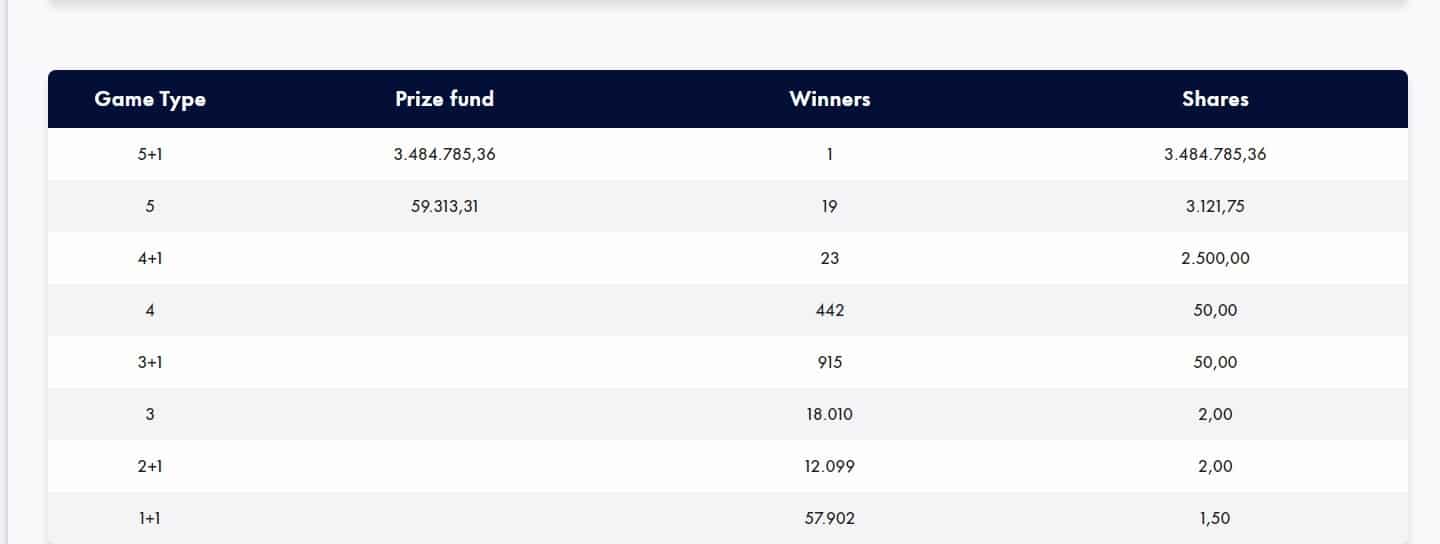
Task: Click the 18.010 winners value
Action: click(829, 414)
